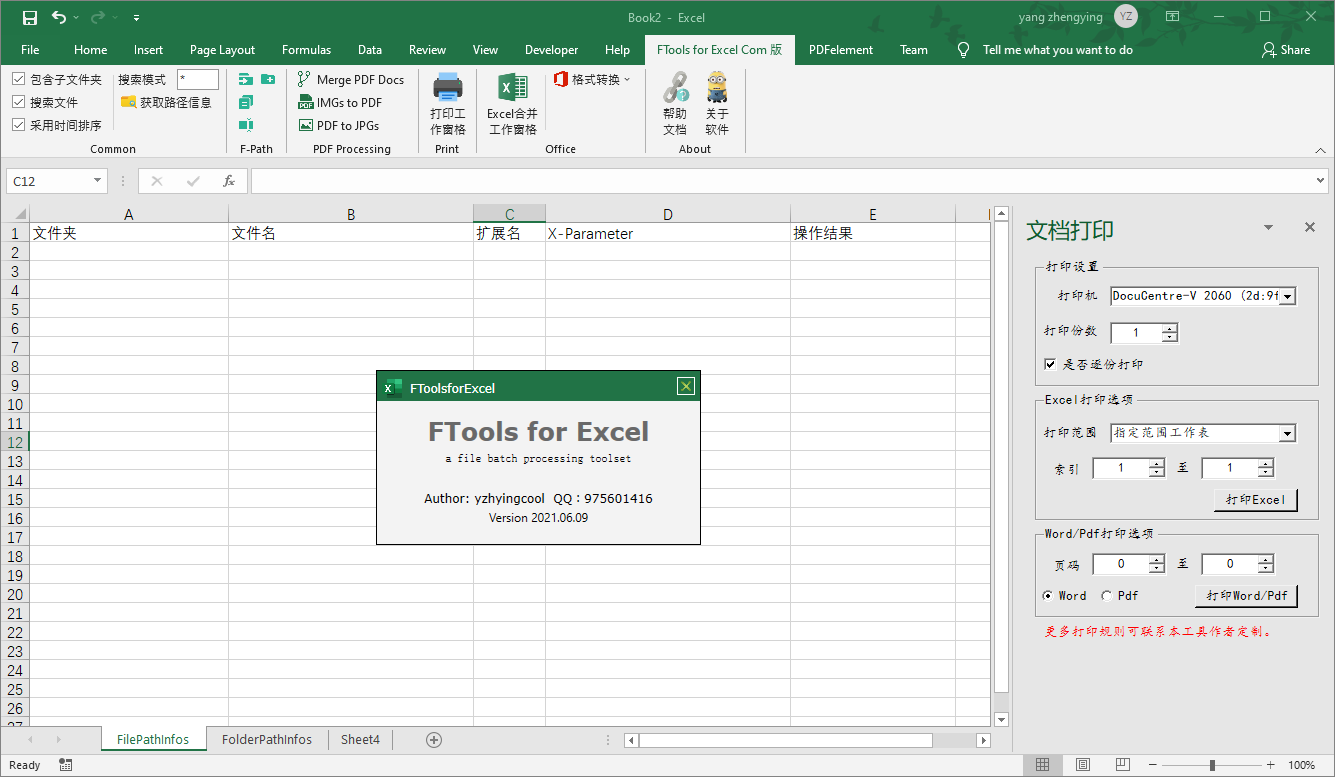Viewport: 1335px width, 777px height.
Task: Select the Pdf radio button
Action: 1106,595
